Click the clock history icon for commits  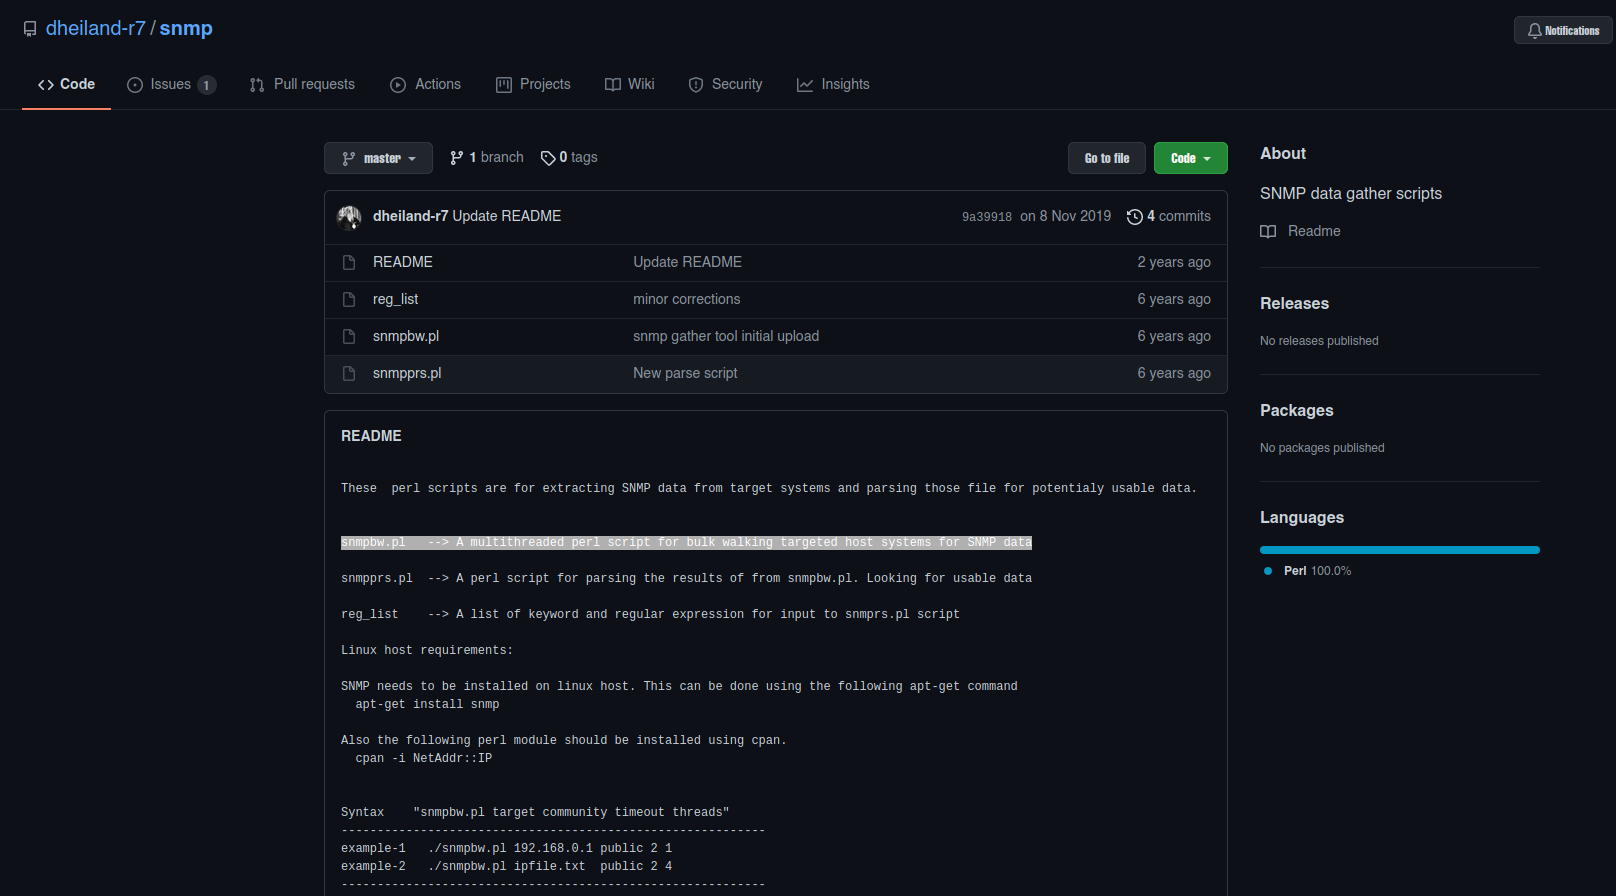click(x=1134, y=217)
